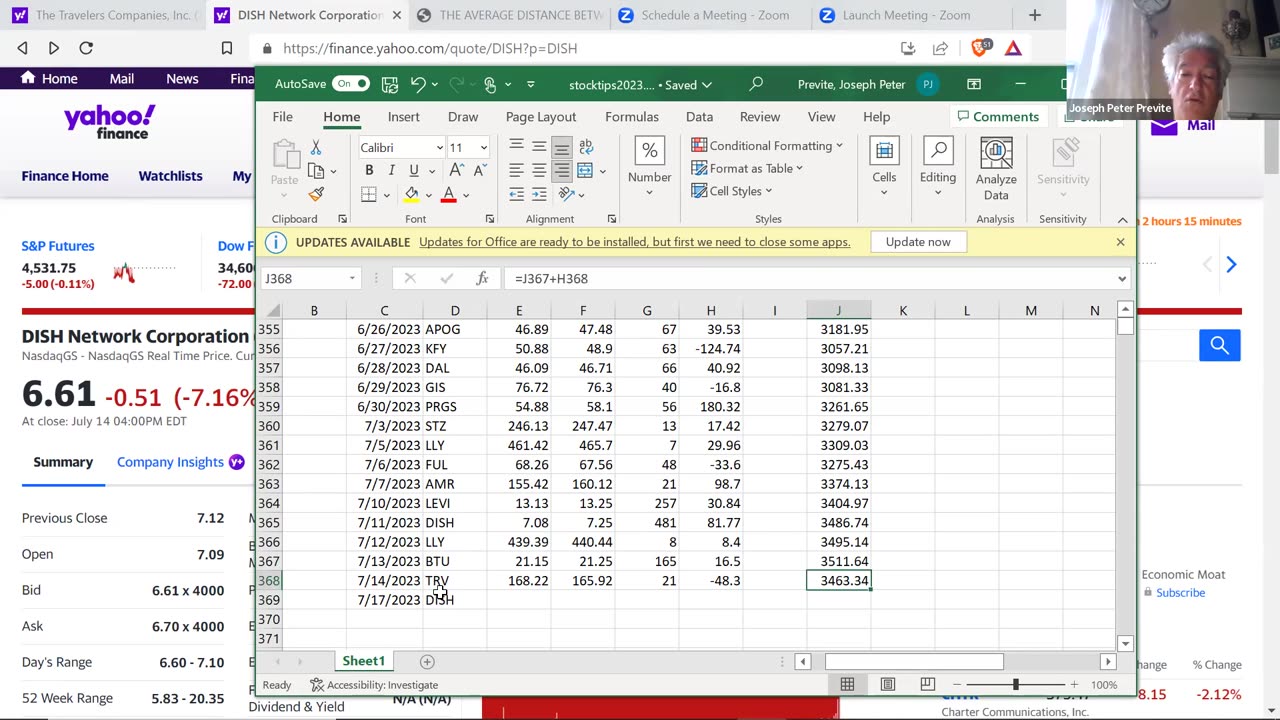The image size is (1280, 720).
Task: Open the Page Layout ribbon tab
Action: (541, 117)
